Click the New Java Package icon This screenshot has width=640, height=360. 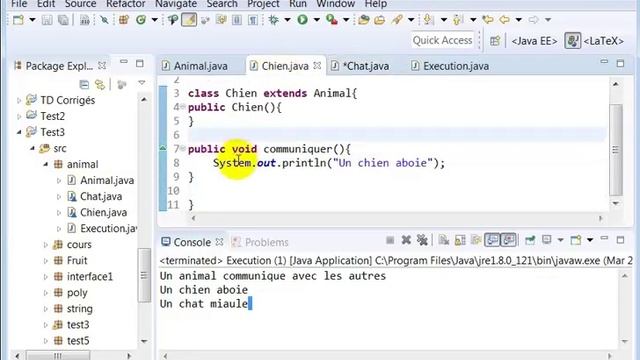tap(124, 20)
